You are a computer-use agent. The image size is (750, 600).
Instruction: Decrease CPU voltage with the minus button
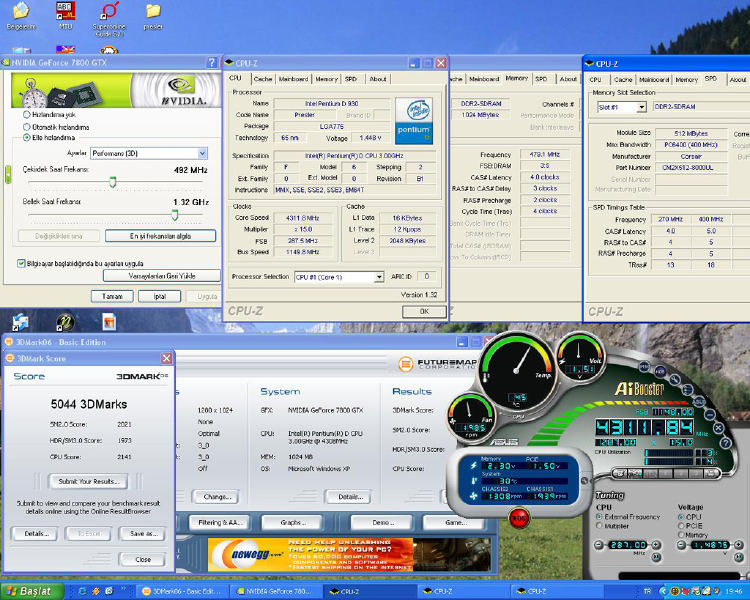pos(681,544)
